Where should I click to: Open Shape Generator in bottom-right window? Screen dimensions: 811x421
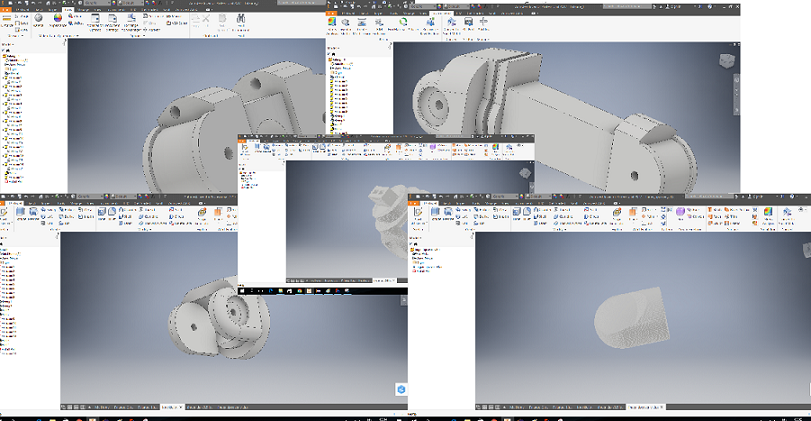tap(617, 215)
